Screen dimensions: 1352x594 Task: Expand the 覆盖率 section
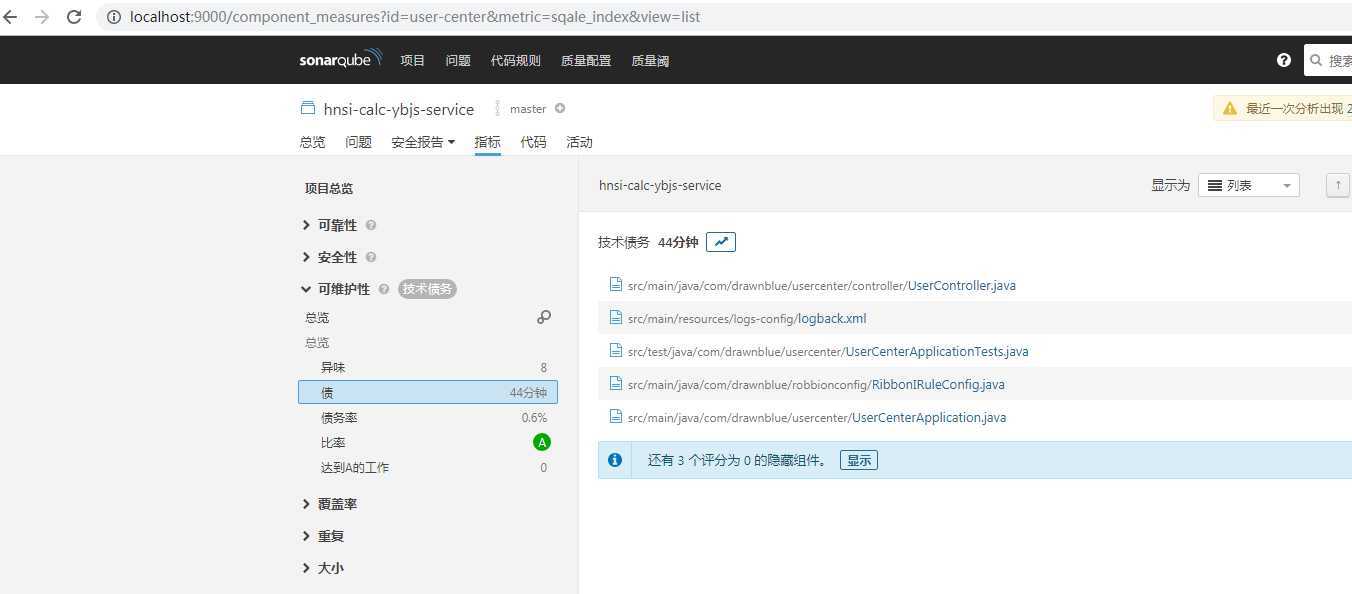point(330,504)
